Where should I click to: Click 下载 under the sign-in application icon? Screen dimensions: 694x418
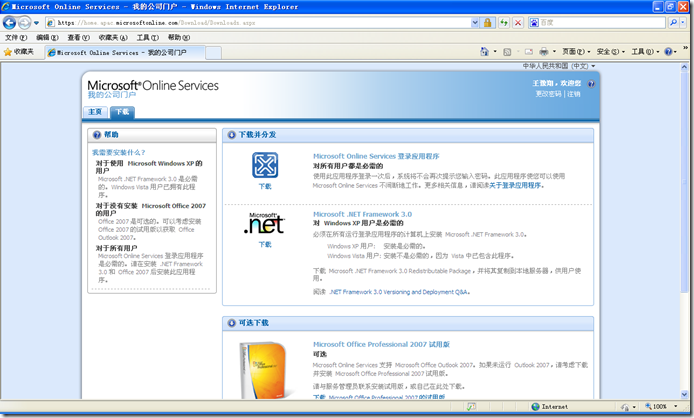point(265,186)
